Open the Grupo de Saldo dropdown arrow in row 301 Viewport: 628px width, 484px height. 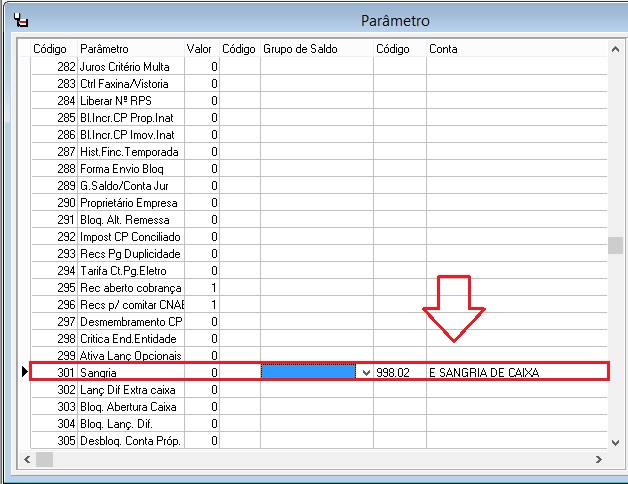click(365, 372)
